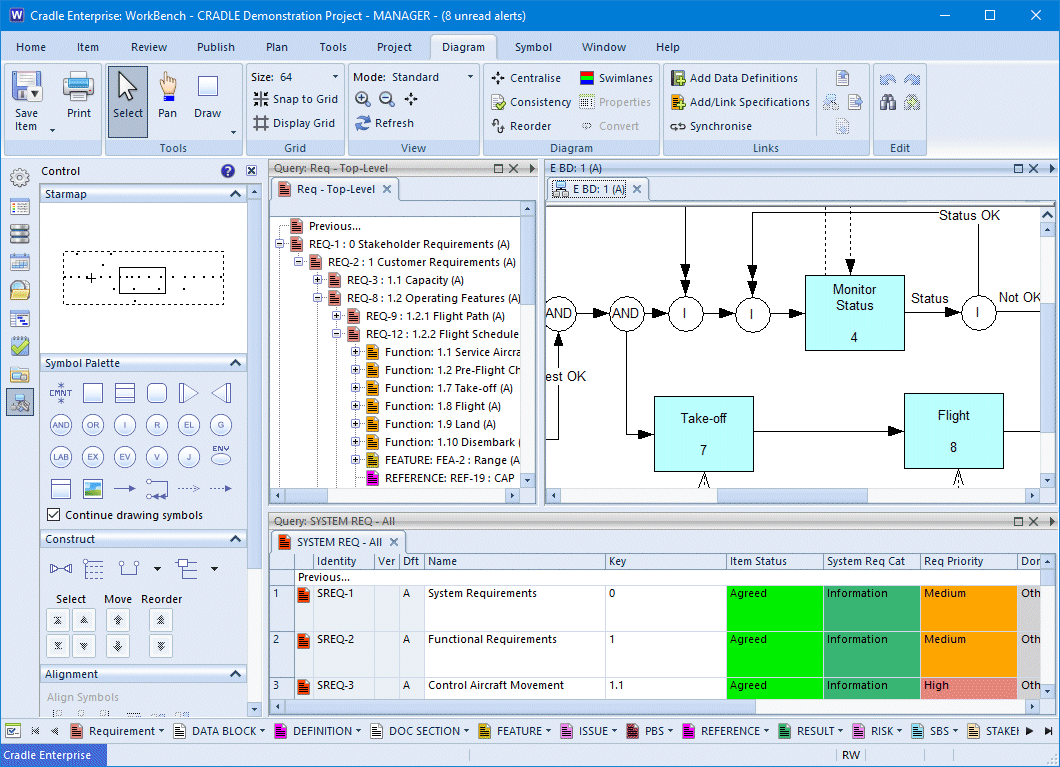1060x767 pixels.
Task: Click Add Data Definitions
Action: pos(734,78)
